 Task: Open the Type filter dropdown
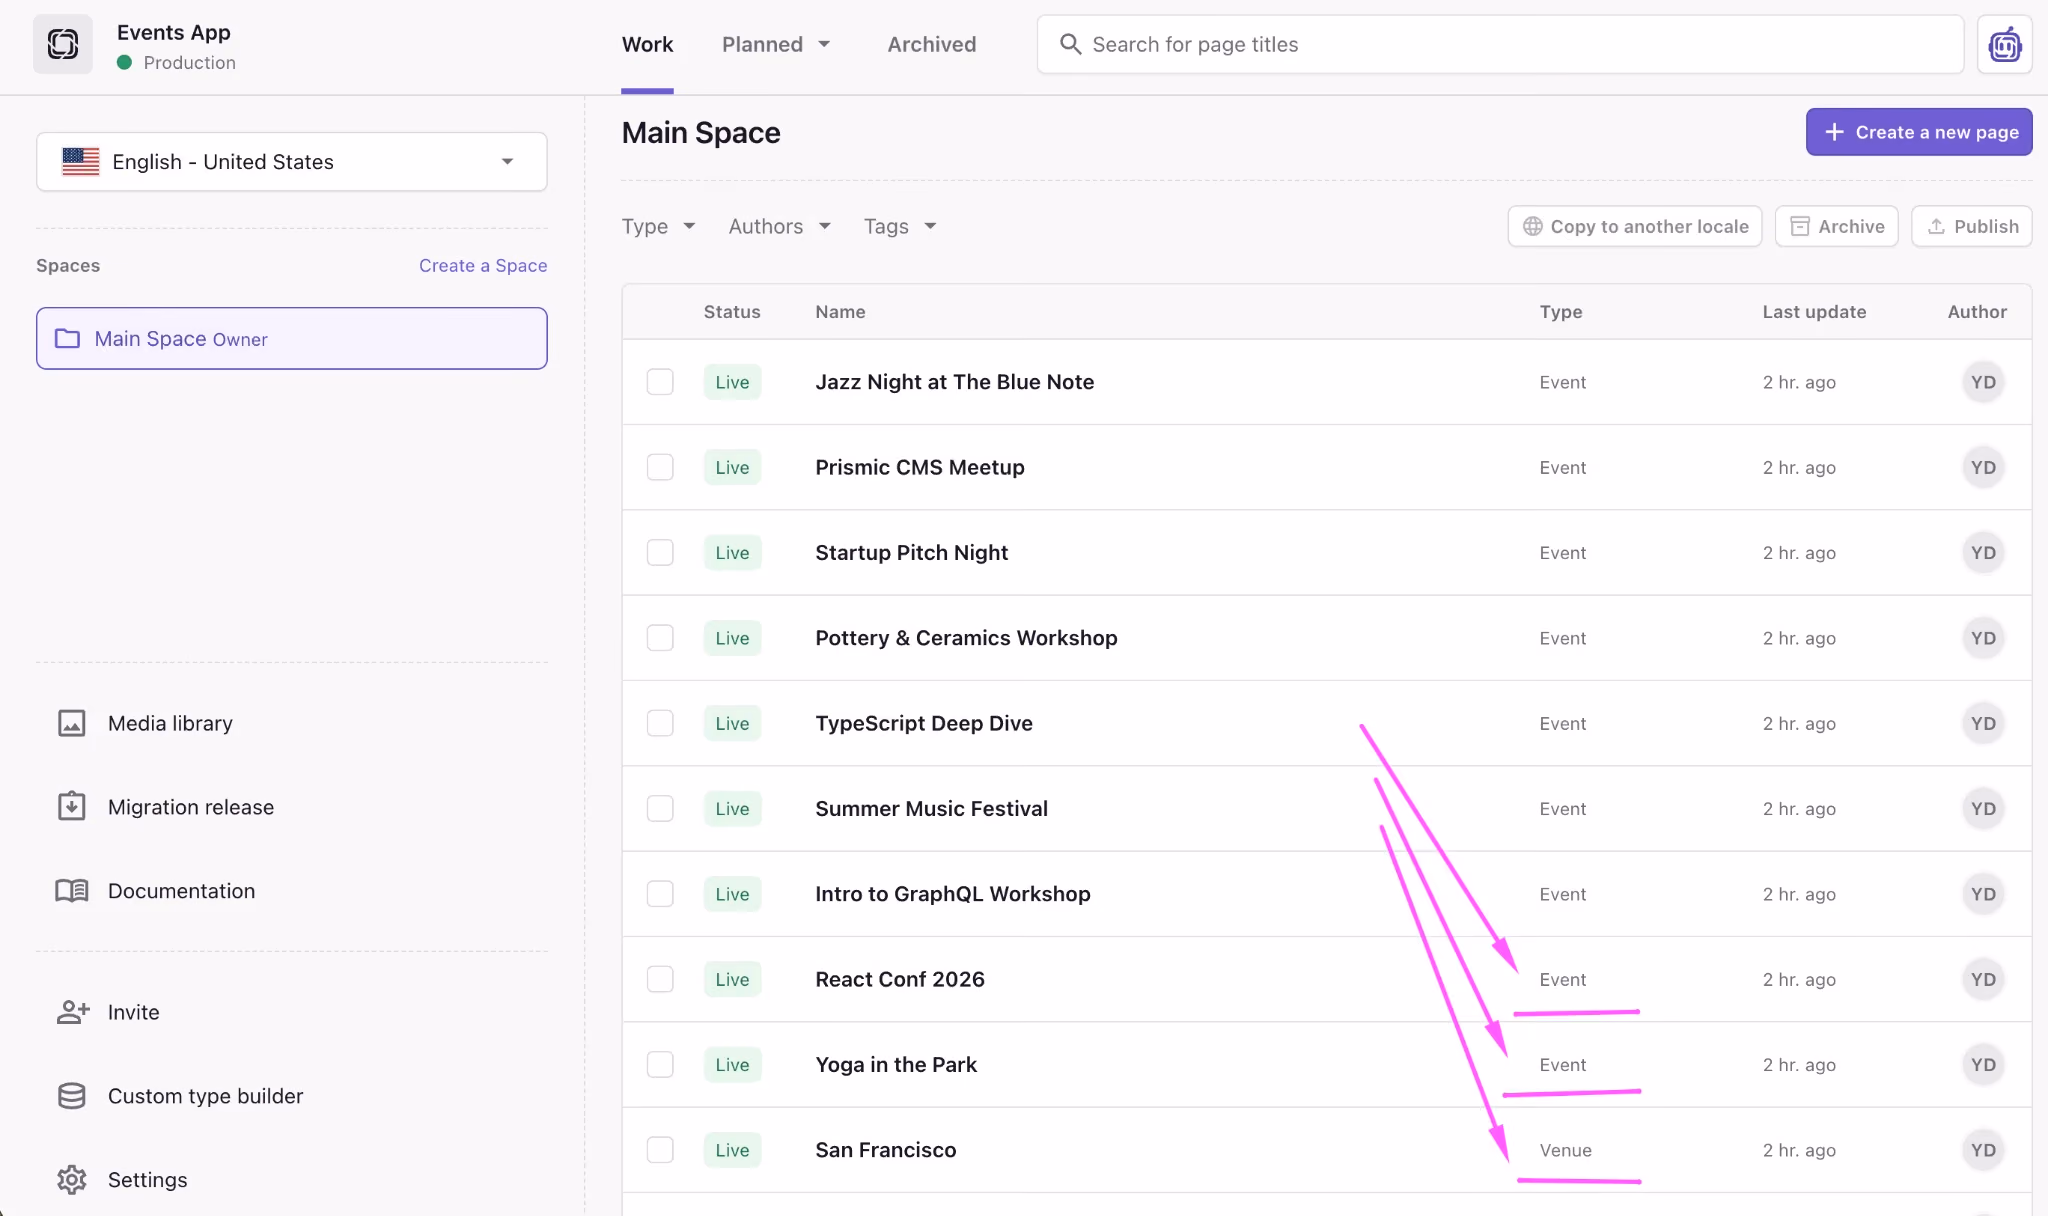(658, 226)
